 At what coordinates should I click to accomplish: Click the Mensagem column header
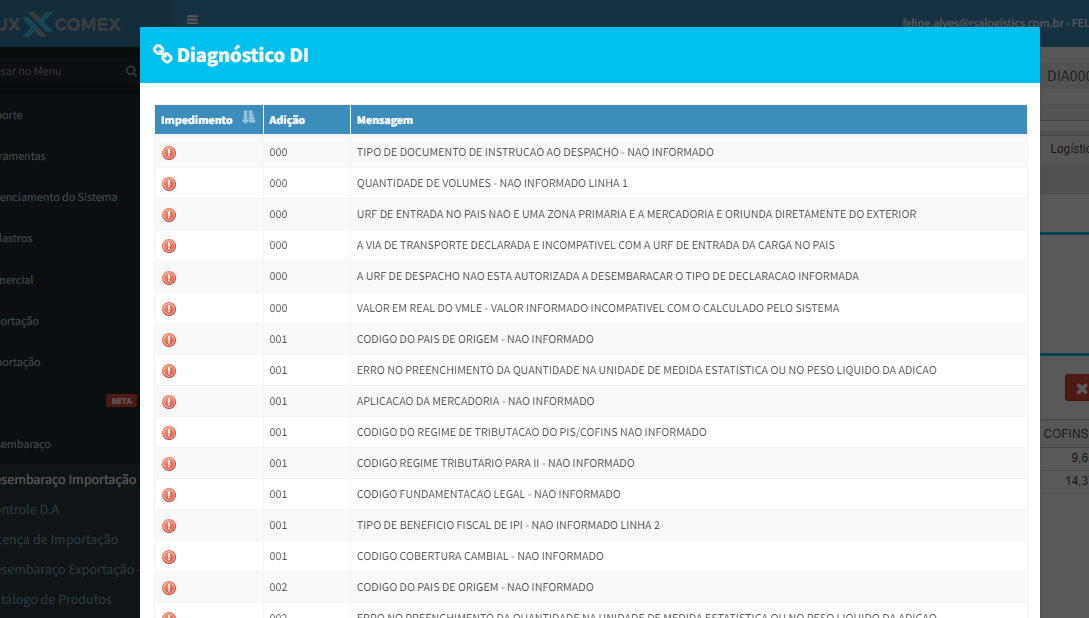click(x=688, y=119)
